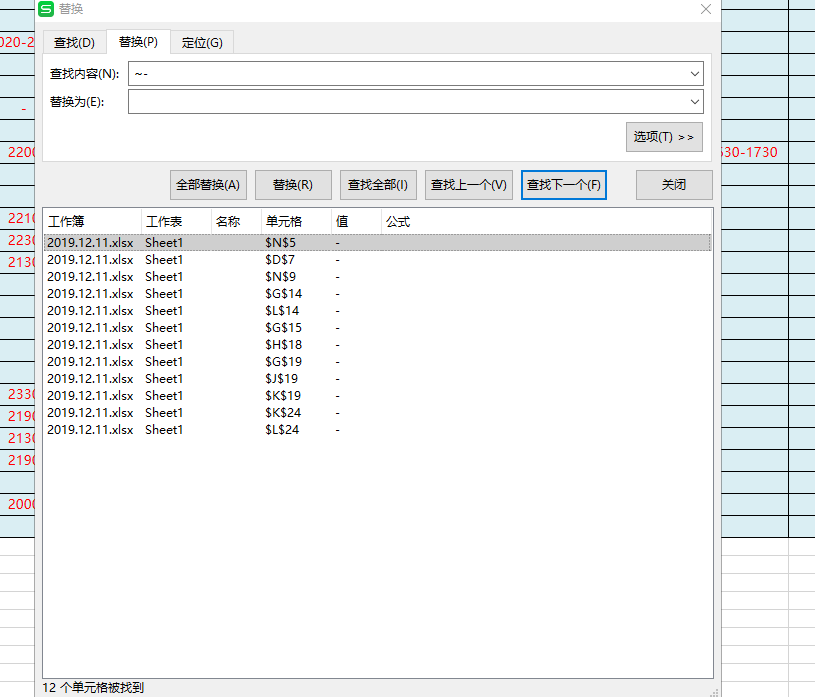815x697 pixels.
Task: Select the result row for $D$7
Action: tap(378, 260)
